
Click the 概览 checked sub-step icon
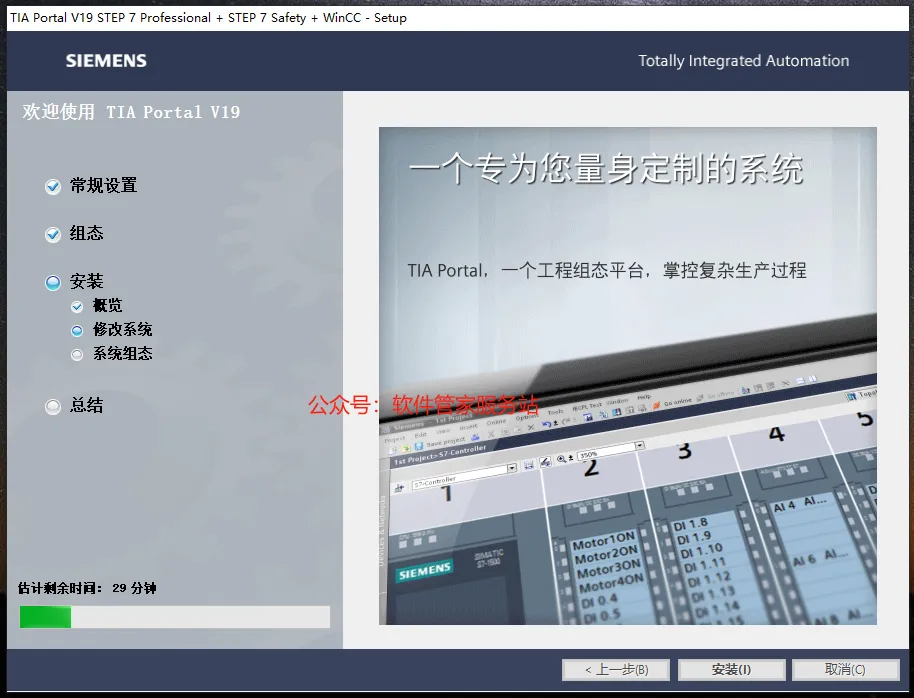77,307
